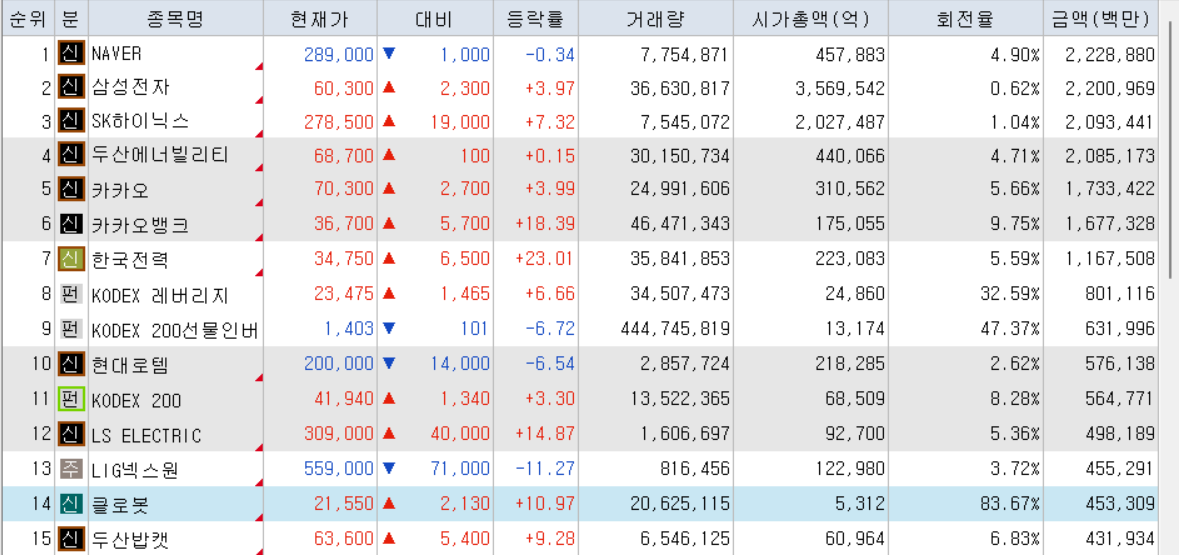Click the 분 column header
The height and width of the screenshot is (555, 1179).
coord(71,20)
